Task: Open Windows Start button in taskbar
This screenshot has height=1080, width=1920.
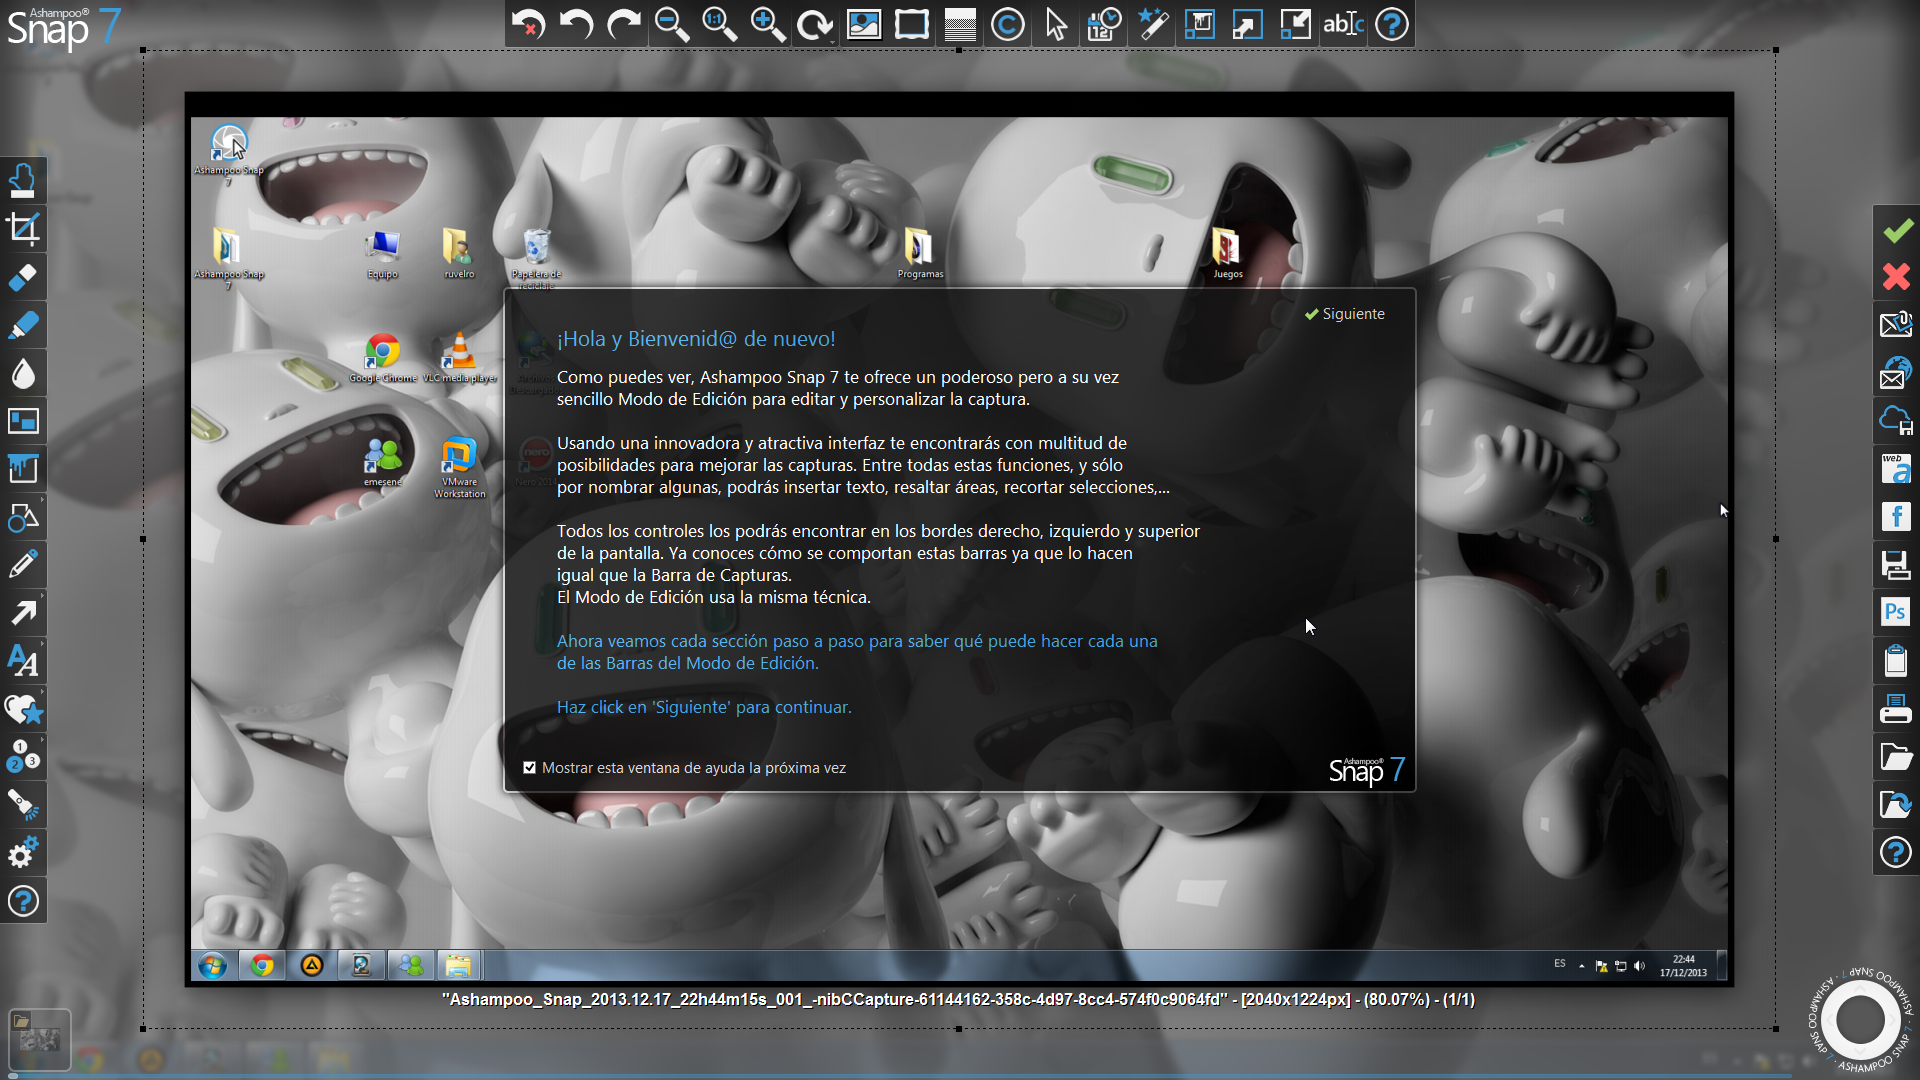Action: pos(212,965)
